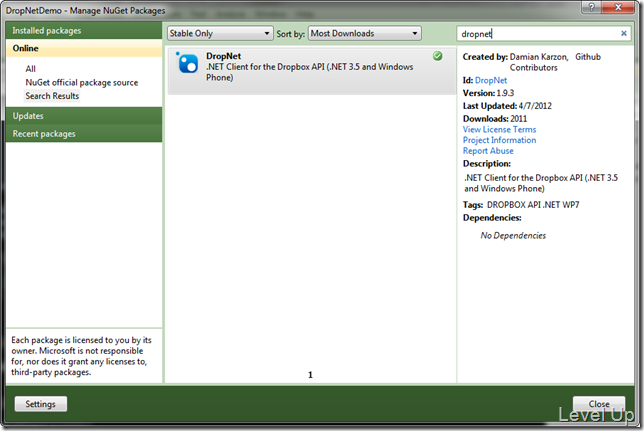644x431 pixels.
Task: Click the green installed checkmark on DropNet
Action: pyautogui.click(x=438, y=56)
